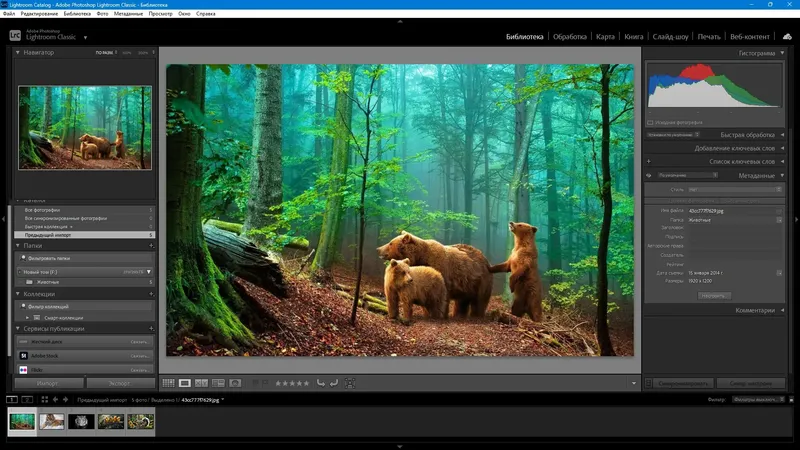Add a publish service with the plus
This screenshot has width=800, height=450.
pos(151,329)
